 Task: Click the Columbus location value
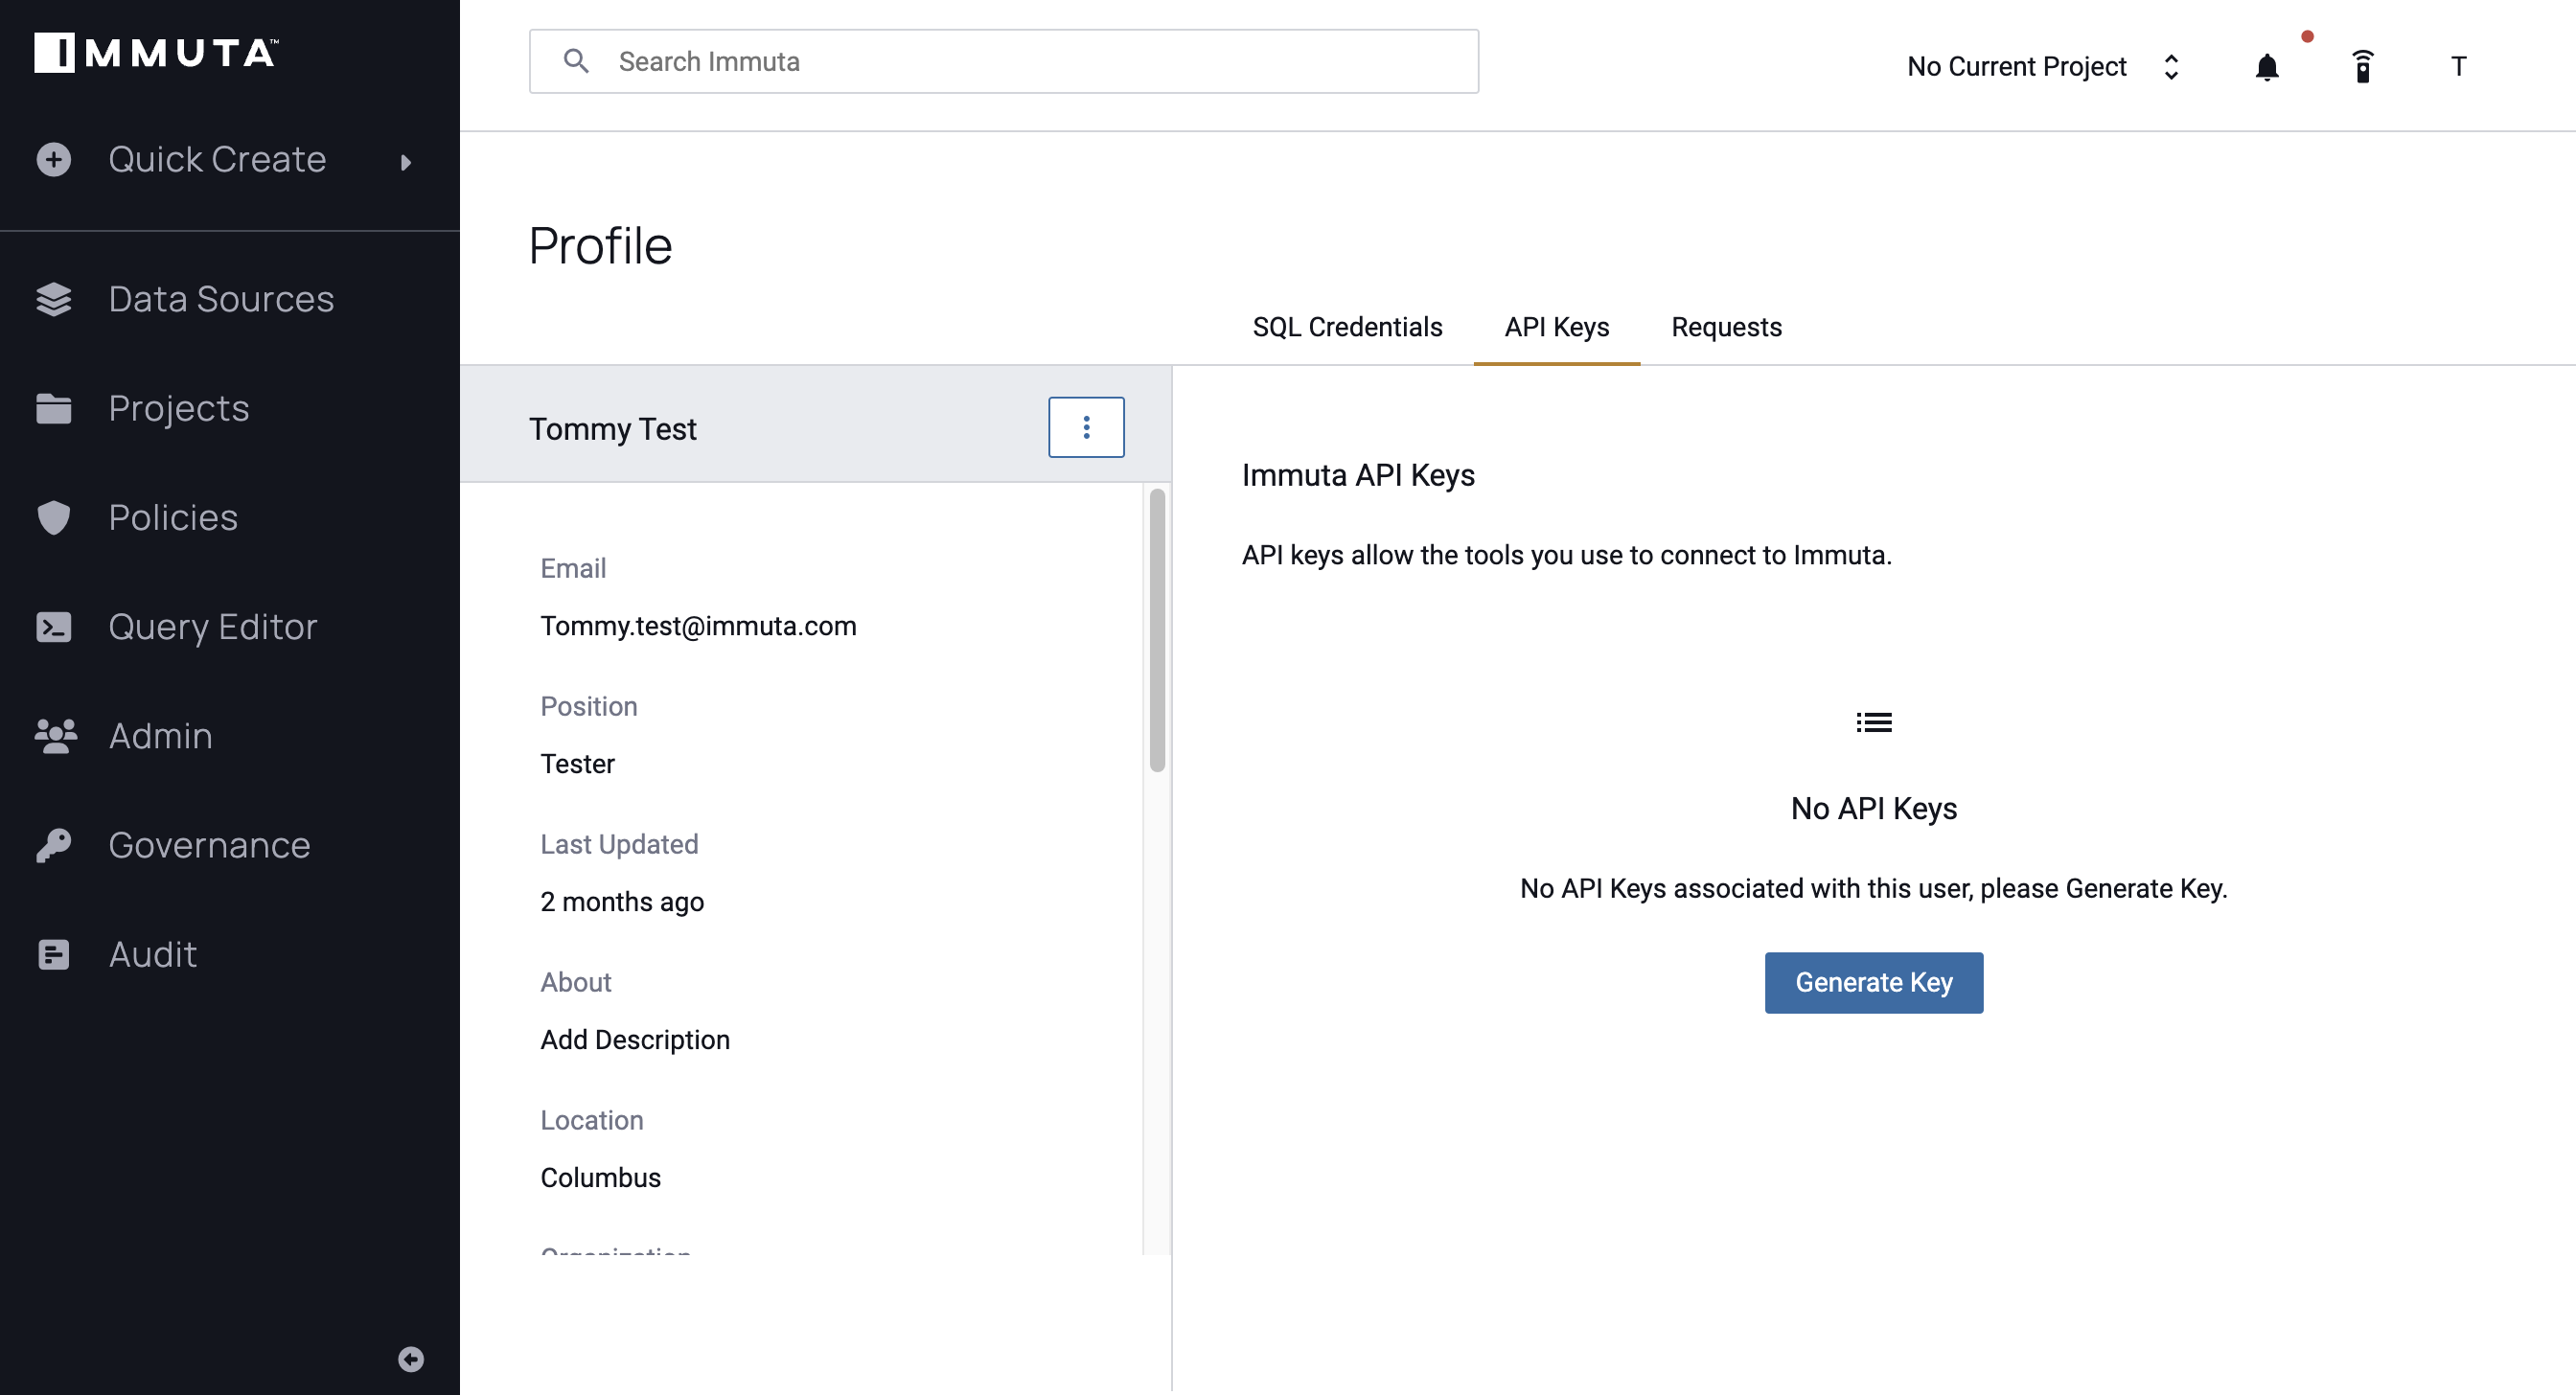(600, 1178)
